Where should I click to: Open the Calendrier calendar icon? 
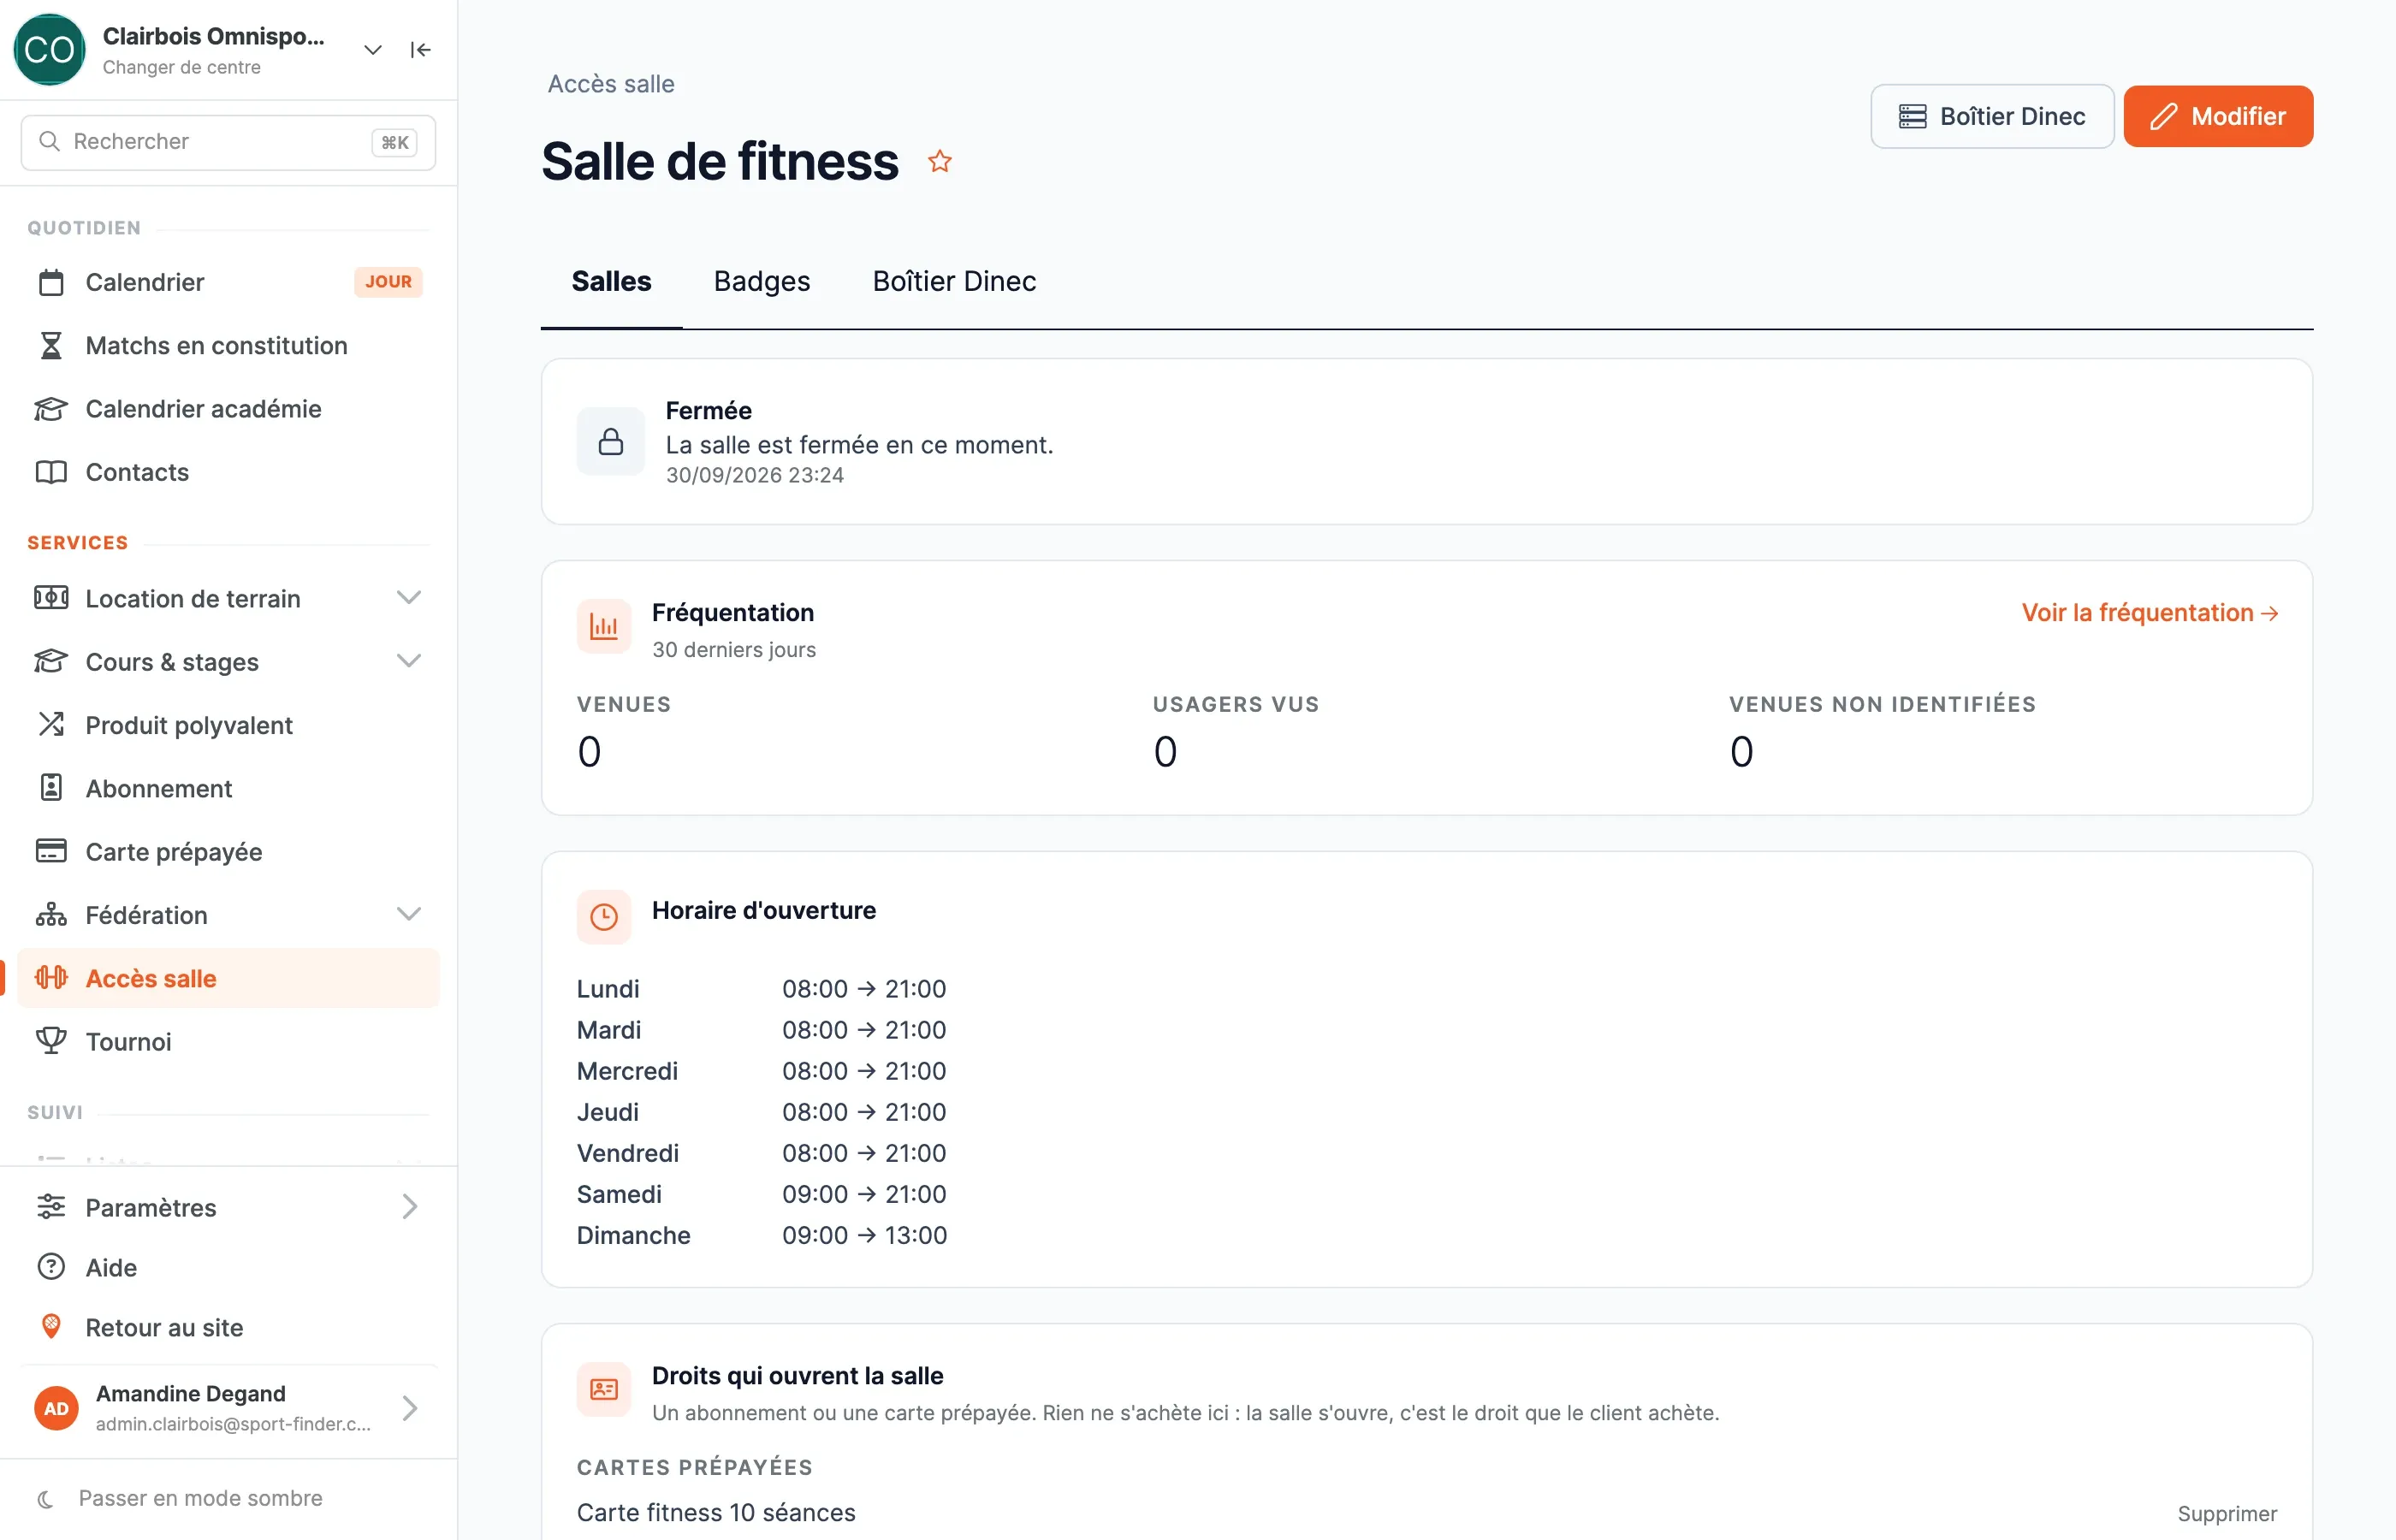pos(51,282)
